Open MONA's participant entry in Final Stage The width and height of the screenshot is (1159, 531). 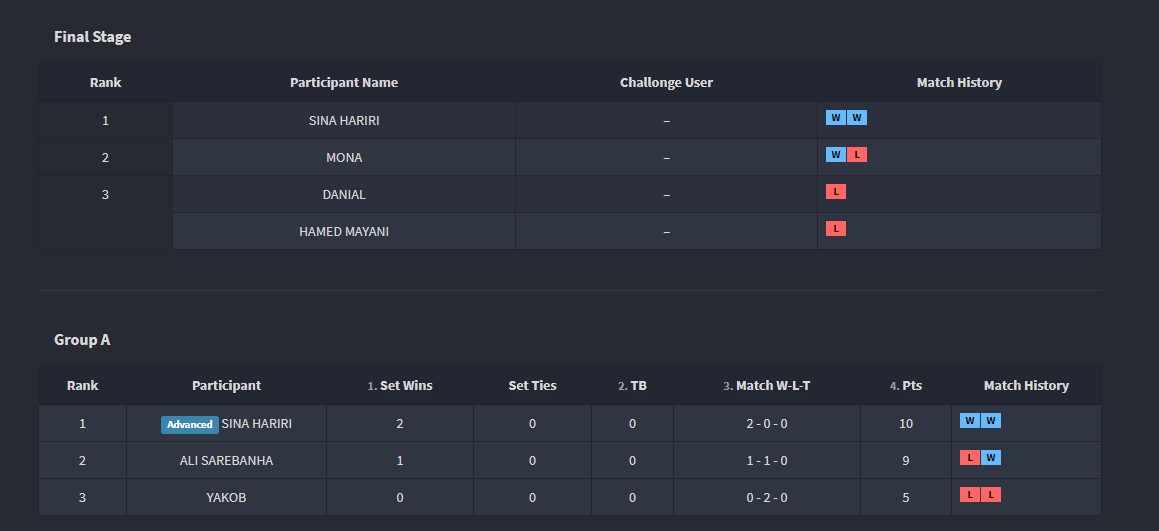[344, 158]
